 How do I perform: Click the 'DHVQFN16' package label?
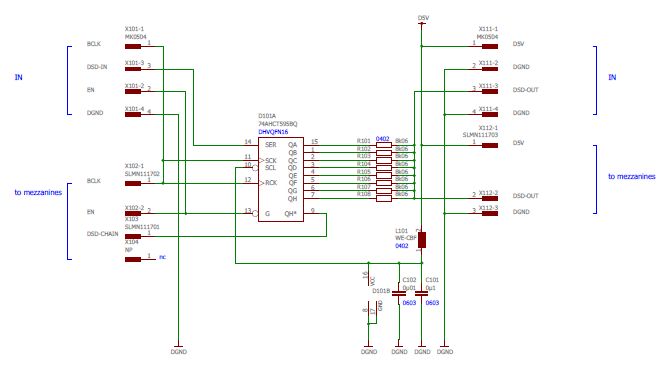pyautogui.click(x=273, y=132)
